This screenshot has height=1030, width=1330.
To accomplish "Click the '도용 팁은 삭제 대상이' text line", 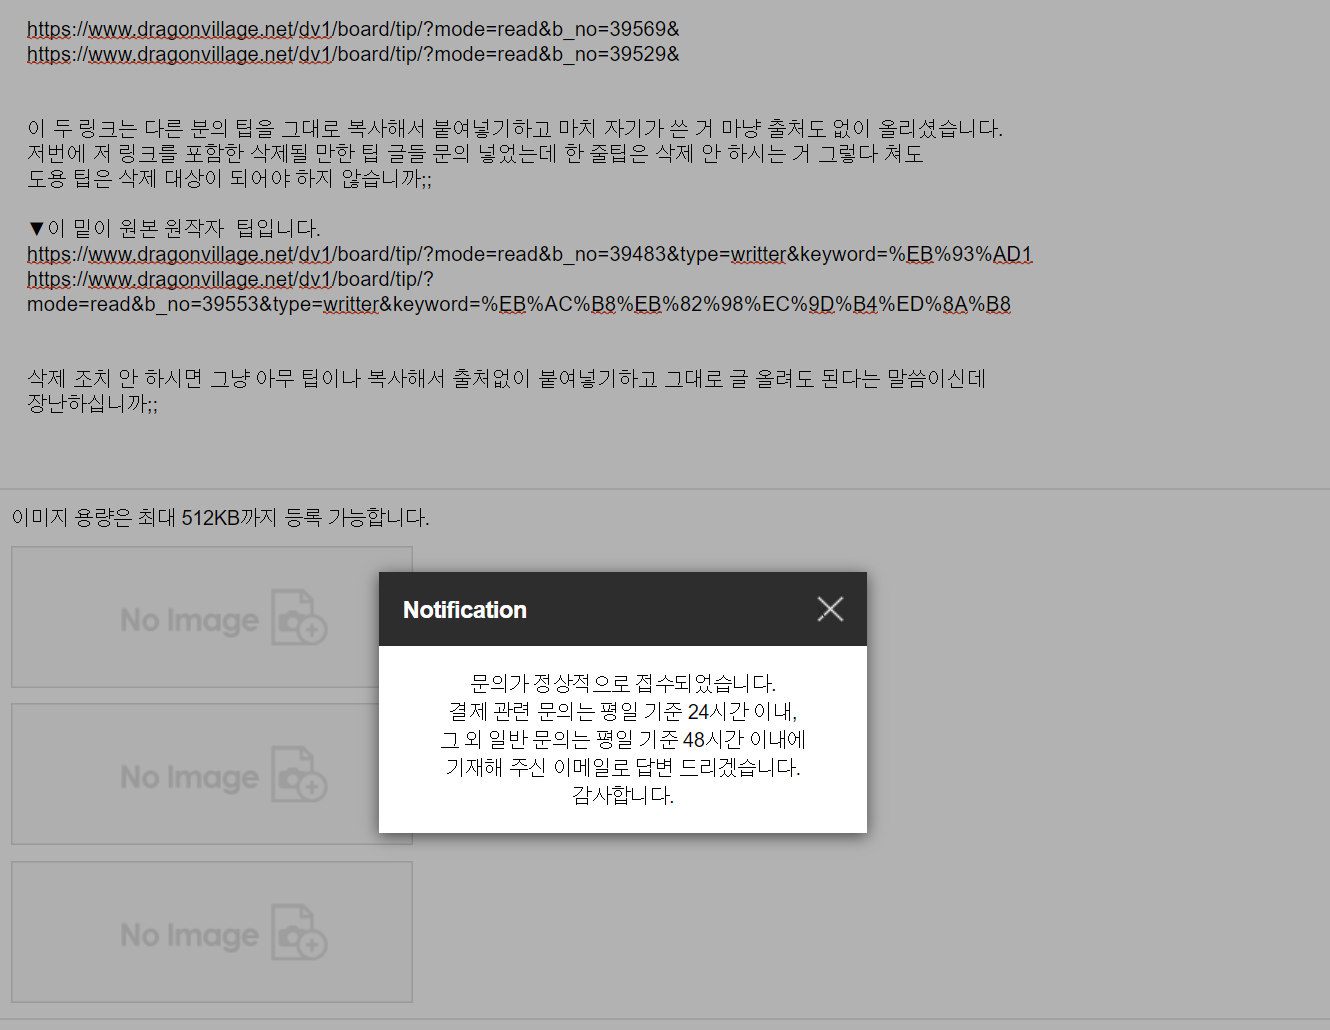I will 229,178.
